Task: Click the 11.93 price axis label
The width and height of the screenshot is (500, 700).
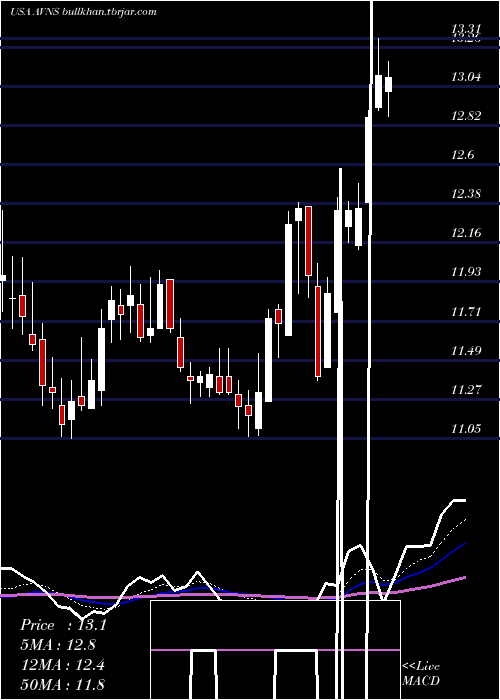Action: point(466,271)
